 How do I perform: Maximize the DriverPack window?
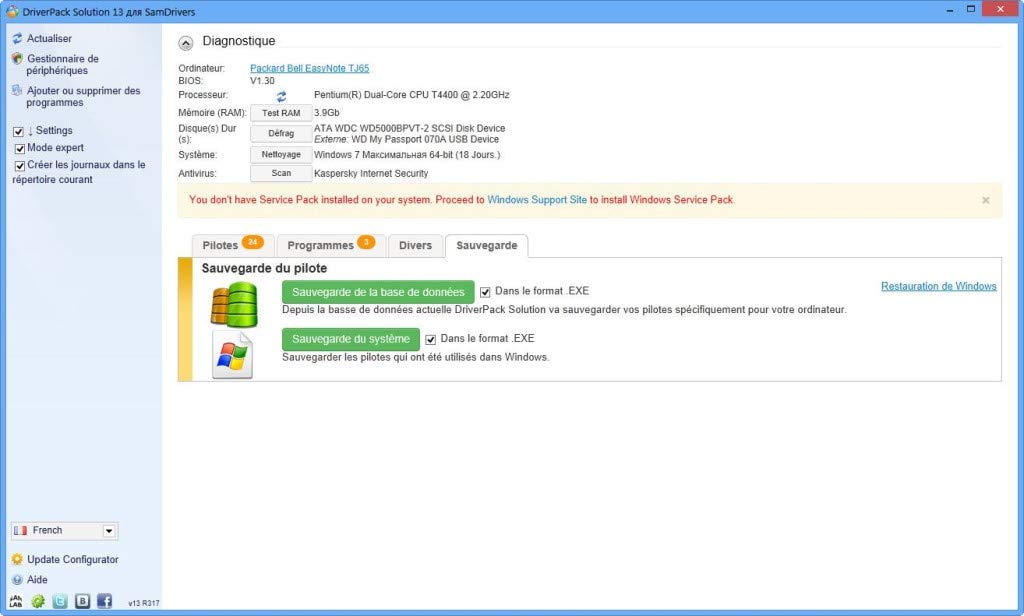click(x=971, y=9)
